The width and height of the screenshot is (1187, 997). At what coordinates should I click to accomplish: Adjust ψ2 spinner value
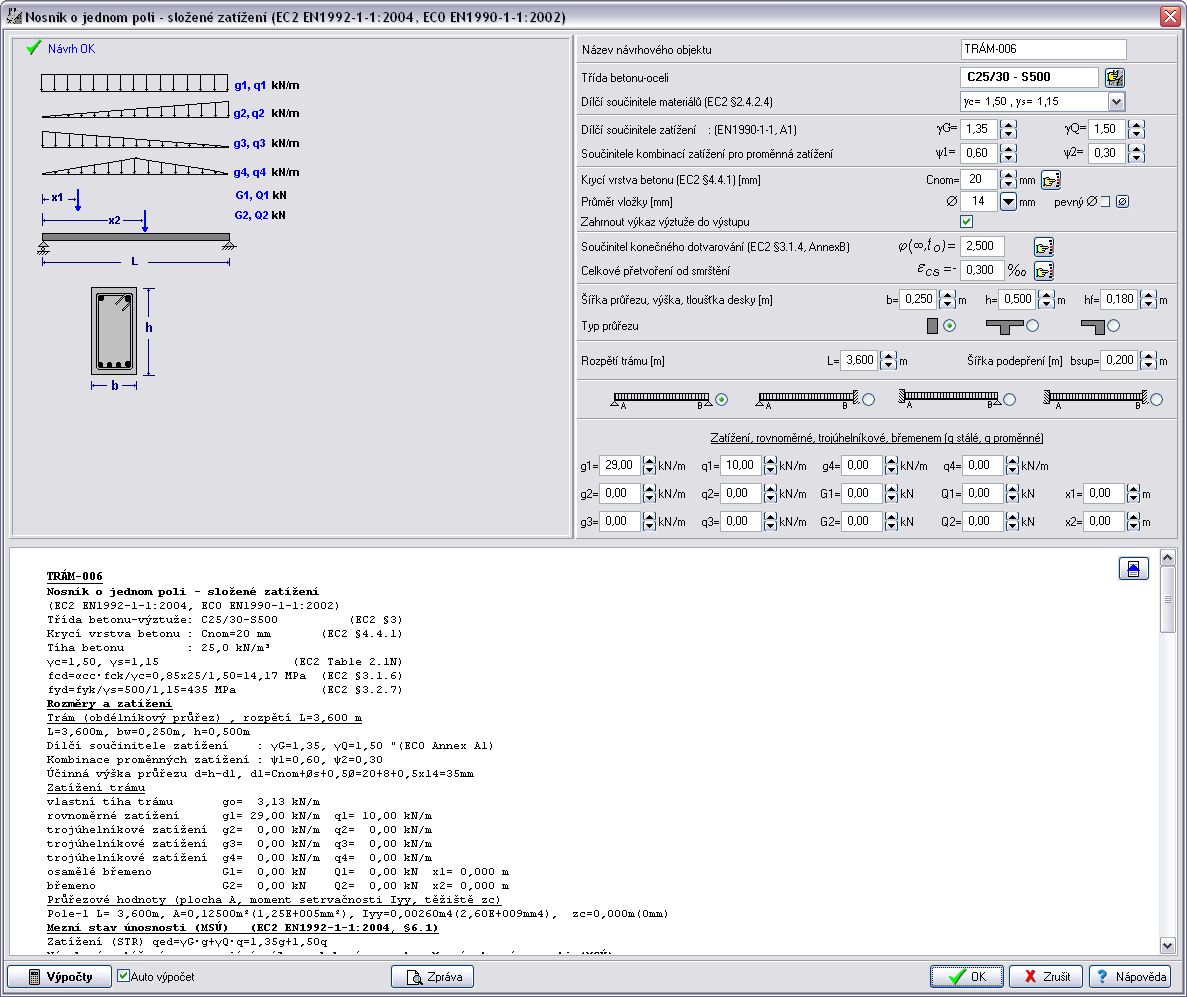click(x=1136, y=153)
